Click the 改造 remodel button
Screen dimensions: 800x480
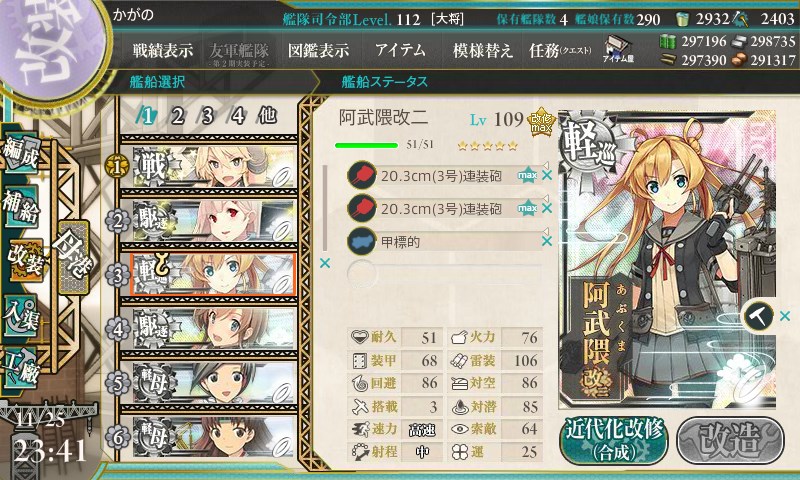[730, 440]
